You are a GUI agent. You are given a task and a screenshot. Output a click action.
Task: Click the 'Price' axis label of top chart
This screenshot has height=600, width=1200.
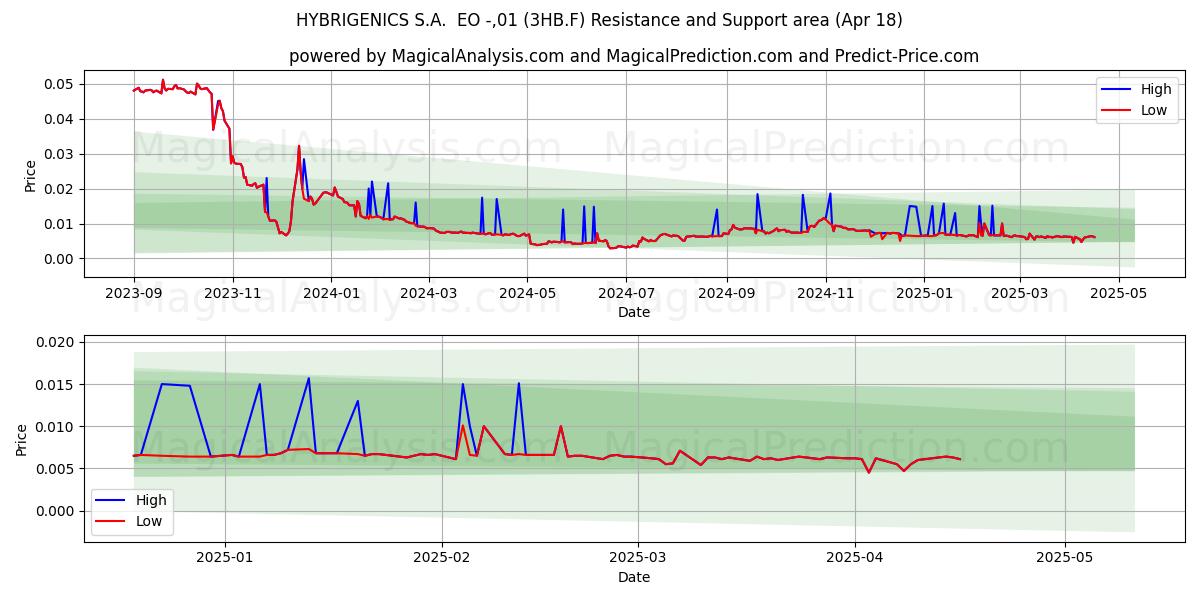[30, 175]
